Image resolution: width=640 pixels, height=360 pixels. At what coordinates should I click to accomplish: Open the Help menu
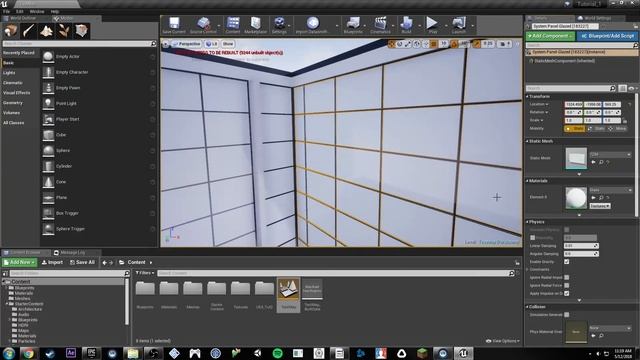pos(55,11)
